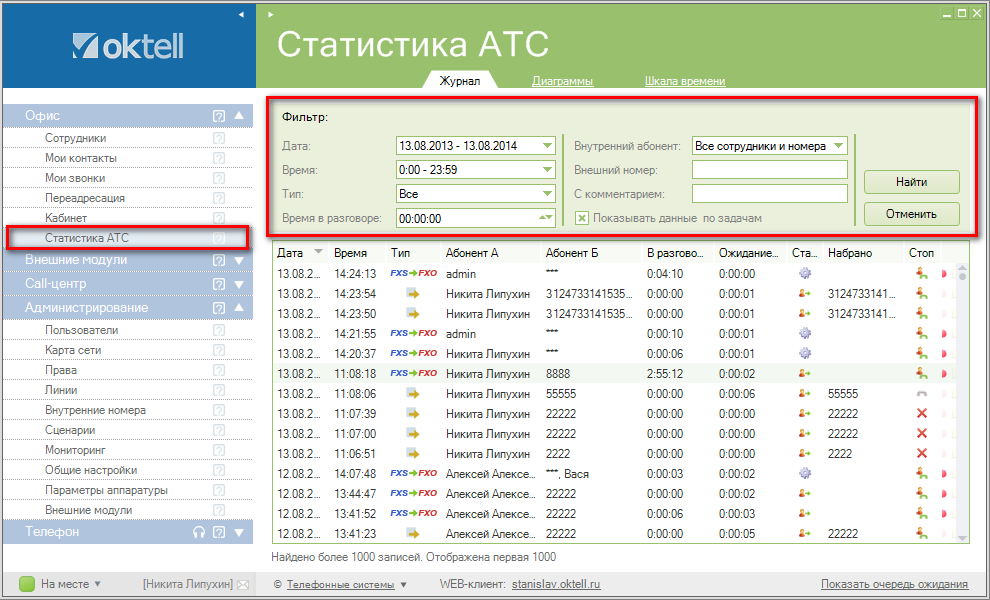This screenshot has width=990, height=600.
Task: Open the Внутренний абонент dropdown
Action: (838, 146)
